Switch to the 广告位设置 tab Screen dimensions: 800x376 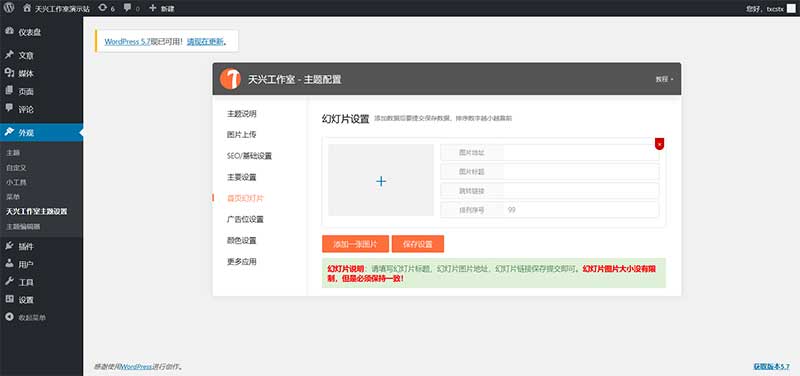pyautogui.click(x=245, y=219)
